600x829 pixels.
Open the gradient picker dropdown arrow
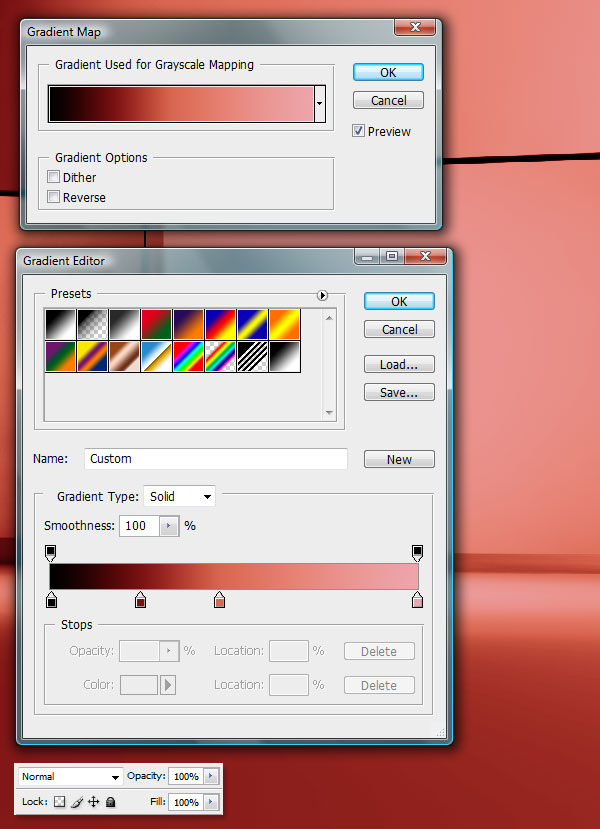click(319, 104)
